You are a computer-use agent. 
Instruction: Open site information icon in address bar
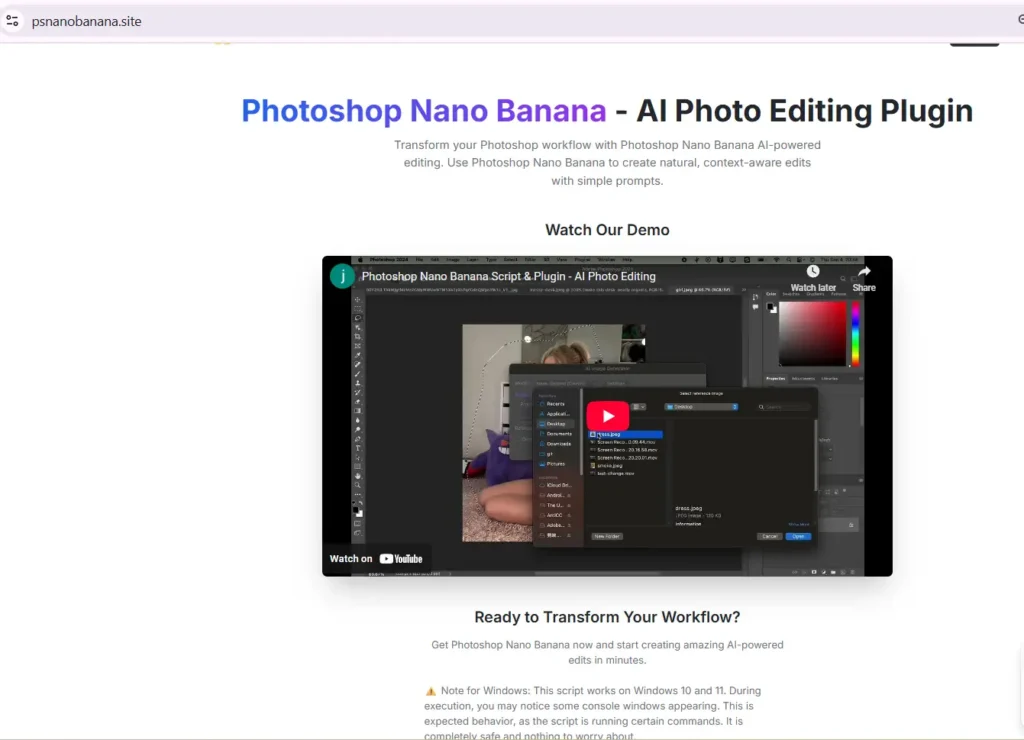12,21
